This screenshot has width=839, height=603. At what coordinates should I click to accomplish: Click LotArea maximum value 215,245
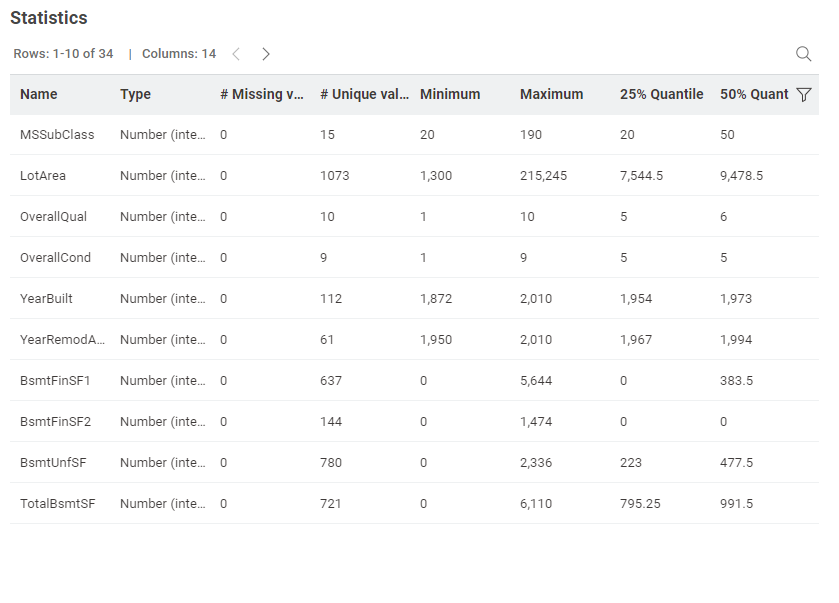(543, 175)
